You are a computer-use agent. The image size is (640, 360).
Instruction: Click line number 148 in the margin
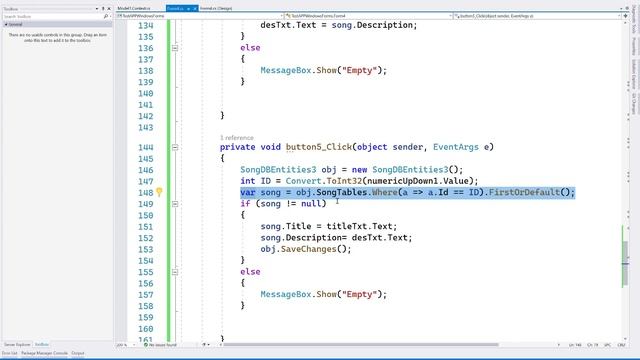(x=146, y=193)
